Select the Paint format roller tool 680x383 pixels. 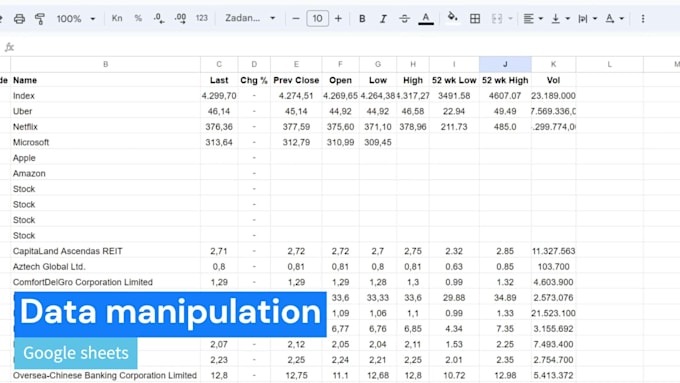click(x=40, y=19)
